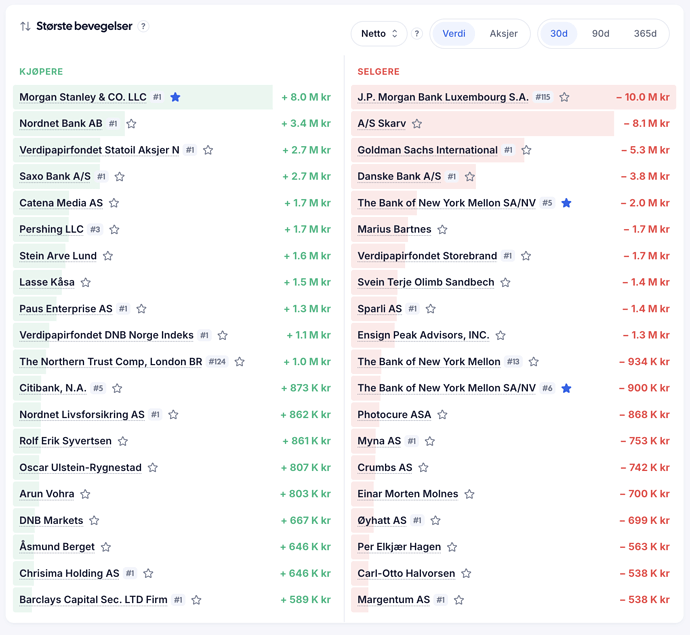Open Crumbs AS shareholder page

click(x=385, y=467)
